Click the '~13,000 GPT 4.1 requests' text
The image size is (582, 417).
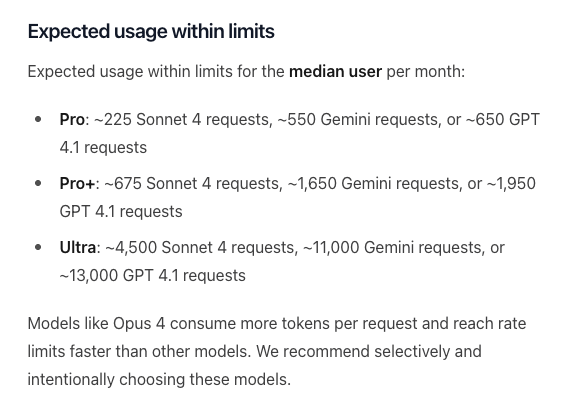[153, 276]
